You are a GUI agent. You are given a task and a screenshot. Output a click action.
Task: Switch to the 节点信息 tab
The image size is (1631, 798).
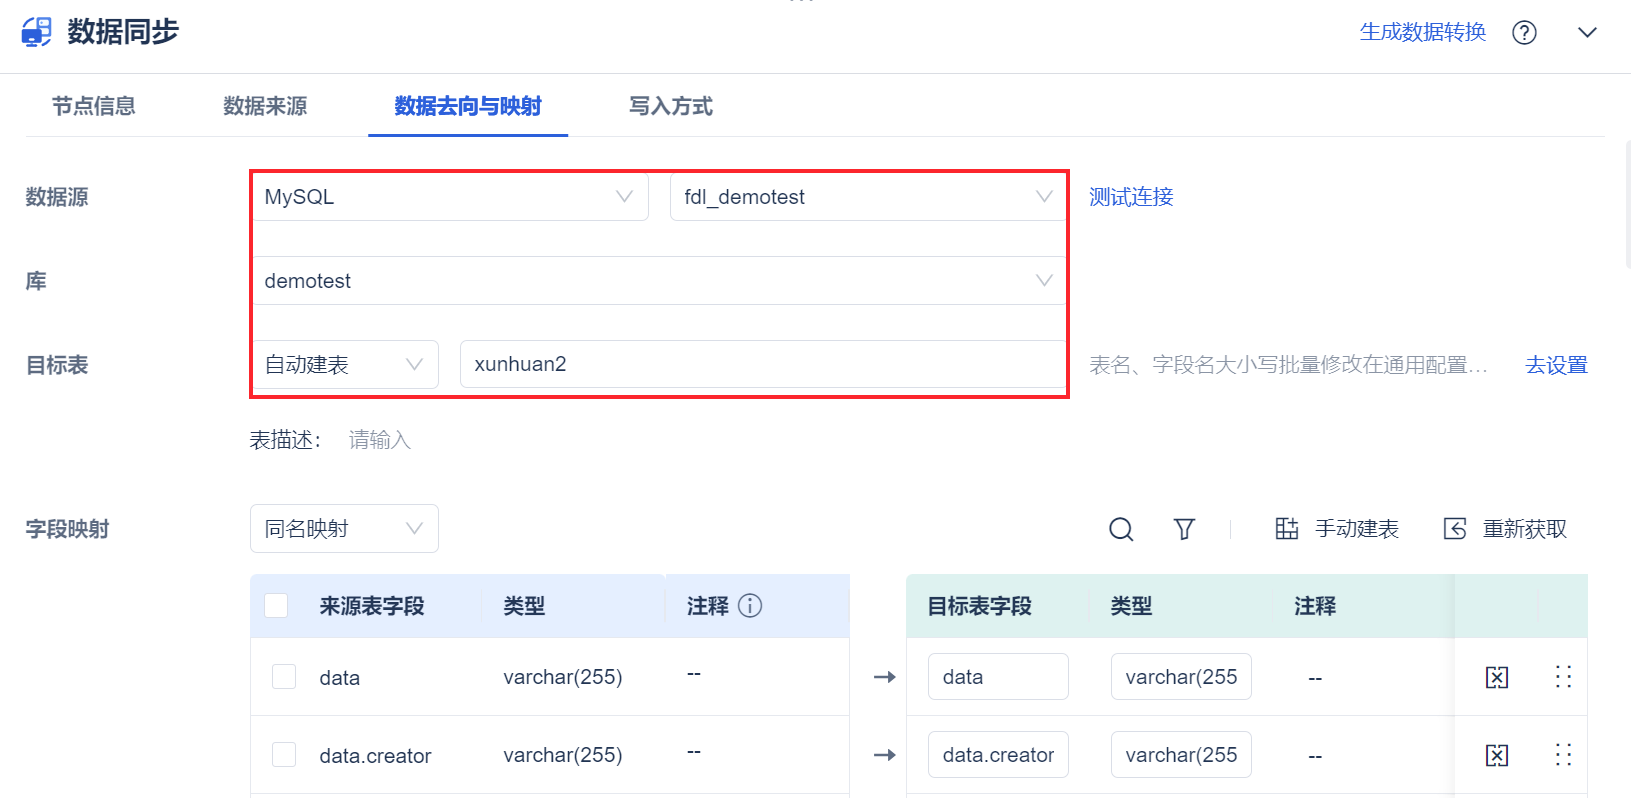click(x=94, y=106)
